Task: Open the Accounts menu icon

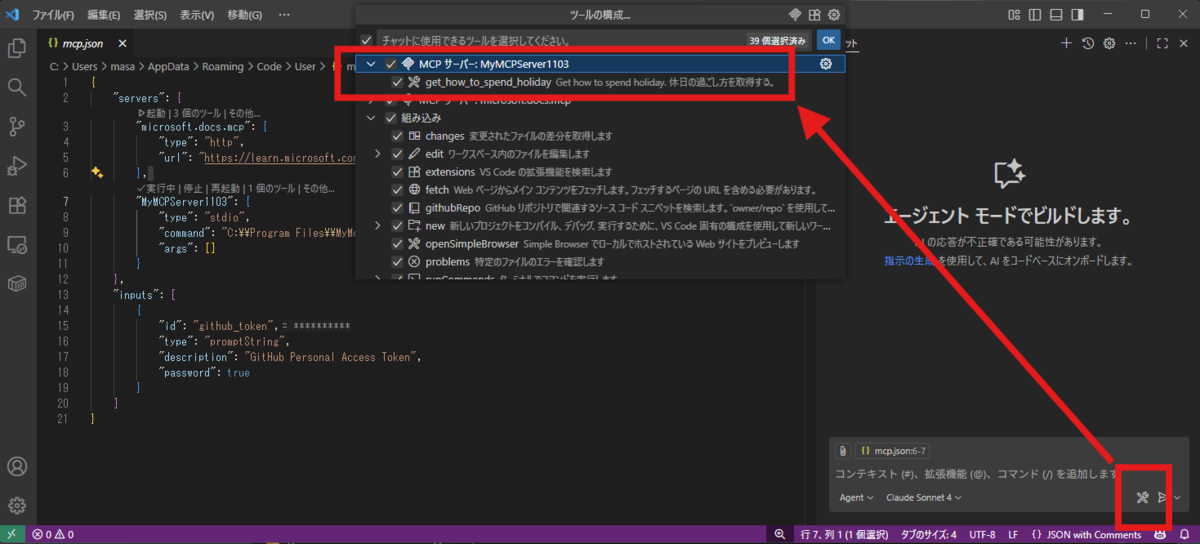Action: [17, 466]
